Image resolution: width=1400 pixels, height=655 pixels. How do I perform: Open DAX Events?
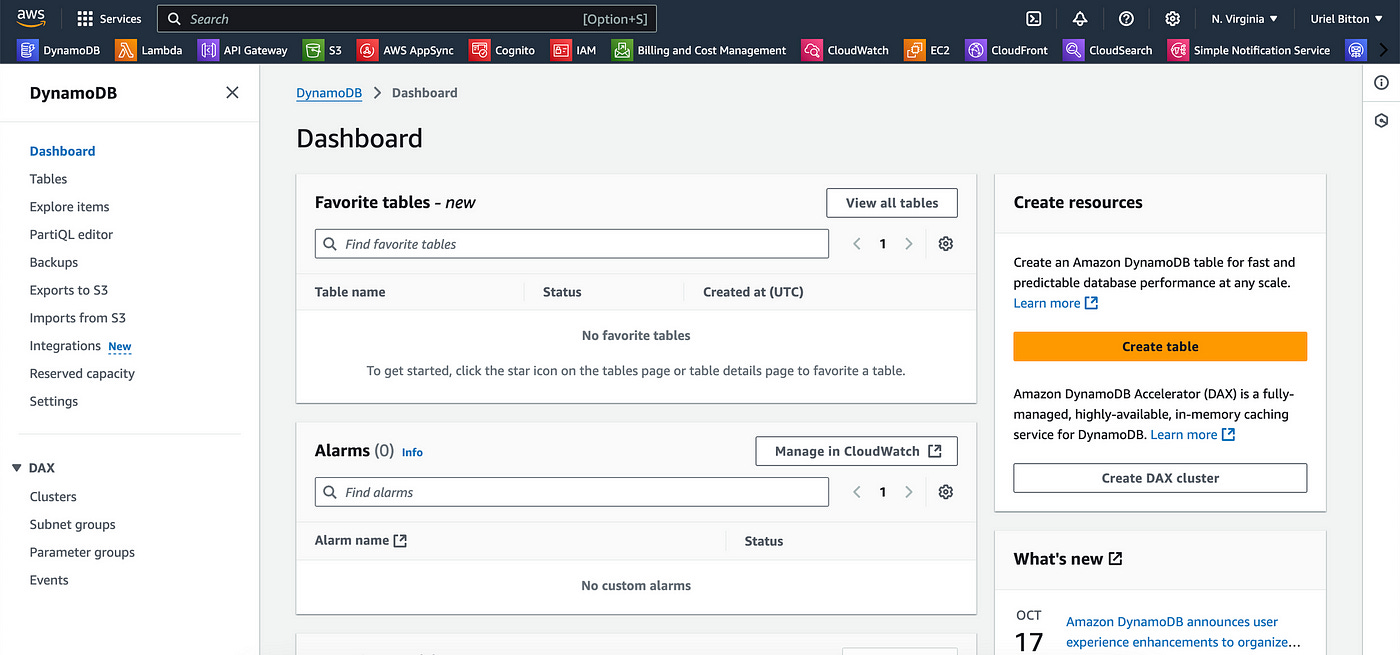(49, 580)
